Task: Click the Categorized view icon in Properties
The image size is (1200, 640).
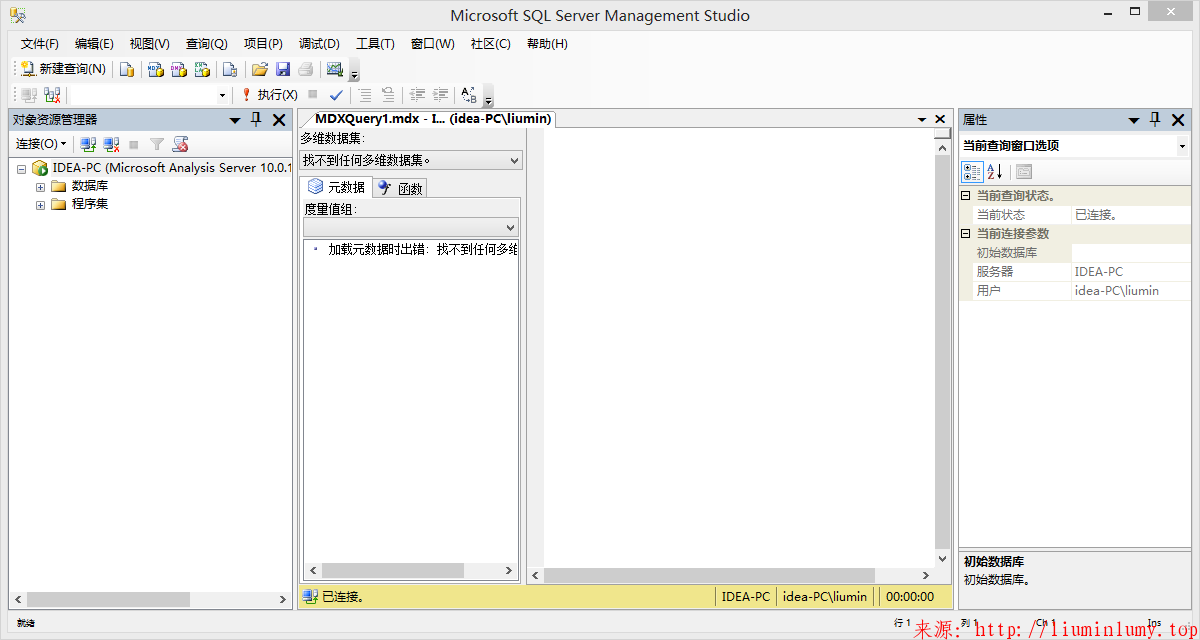Action: point(972,171)
